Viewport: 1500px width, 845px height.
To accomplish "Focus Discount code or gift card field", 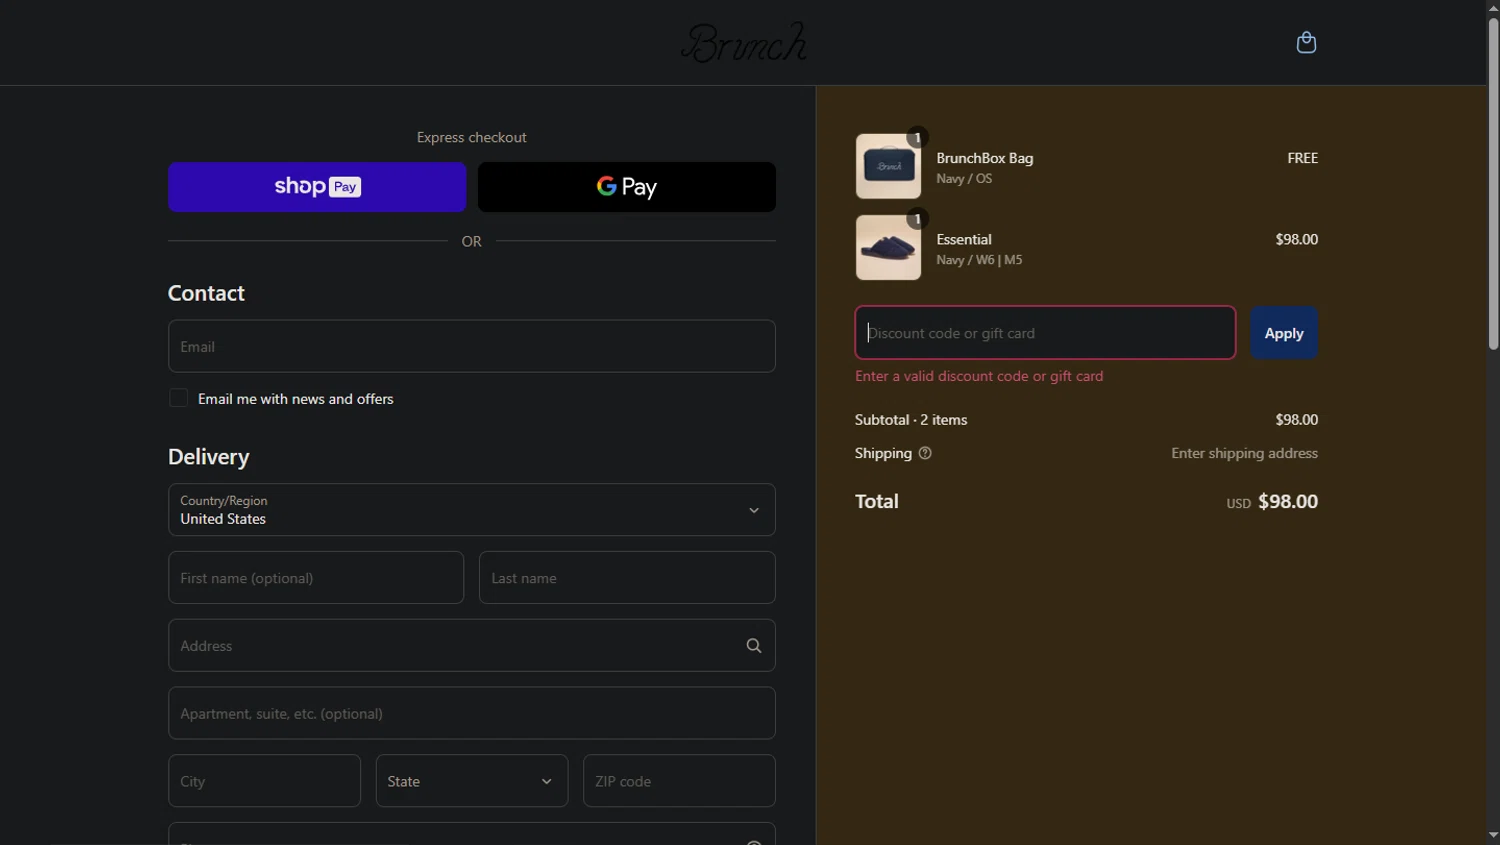I will [1045, 333].
